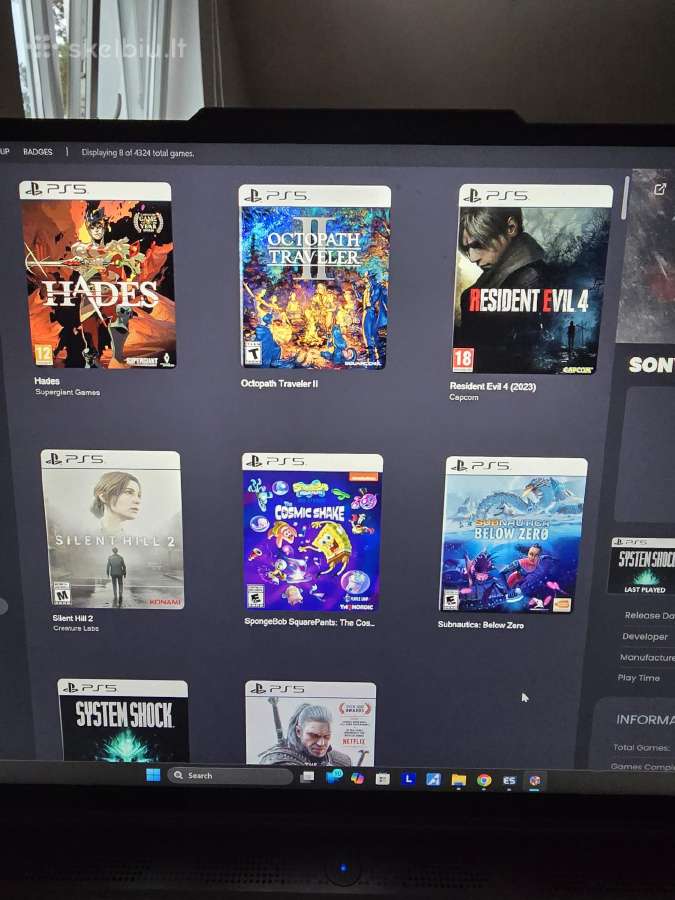Click the Developer label in details panel
675x900 pixels.
(x=645, y=637)
